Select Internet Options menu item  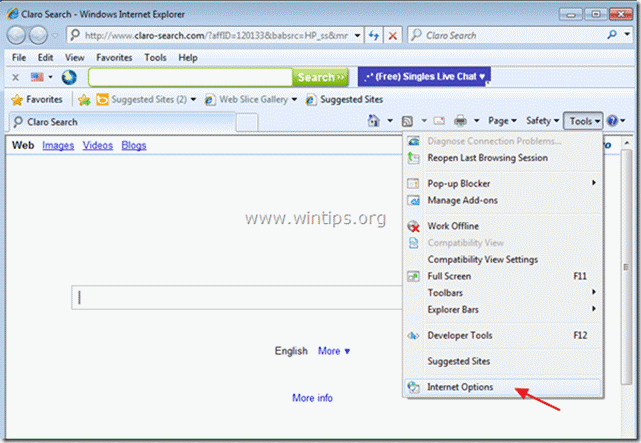tap(503, 387)
